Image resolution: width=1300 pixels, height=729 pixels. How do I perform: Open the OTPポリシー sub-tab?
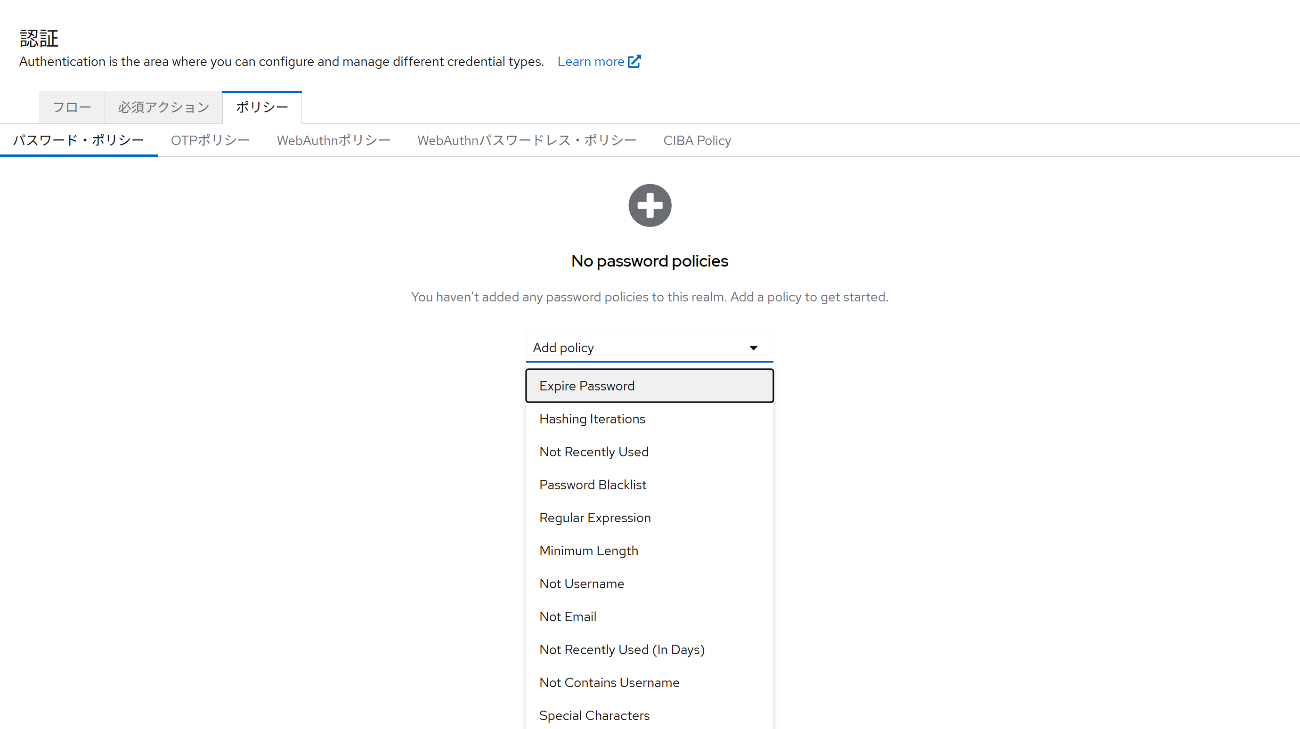[210, 140]
